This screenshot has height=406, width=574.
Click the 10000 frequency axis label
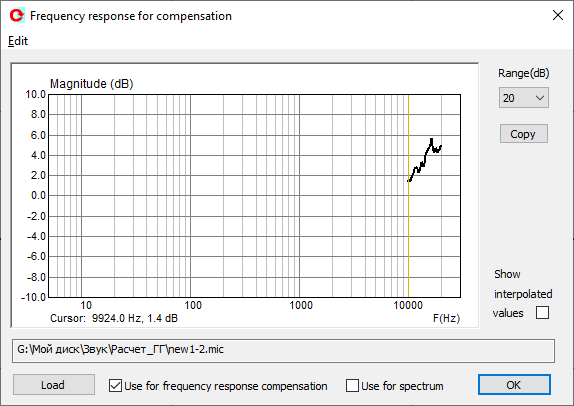pos(408,305)
